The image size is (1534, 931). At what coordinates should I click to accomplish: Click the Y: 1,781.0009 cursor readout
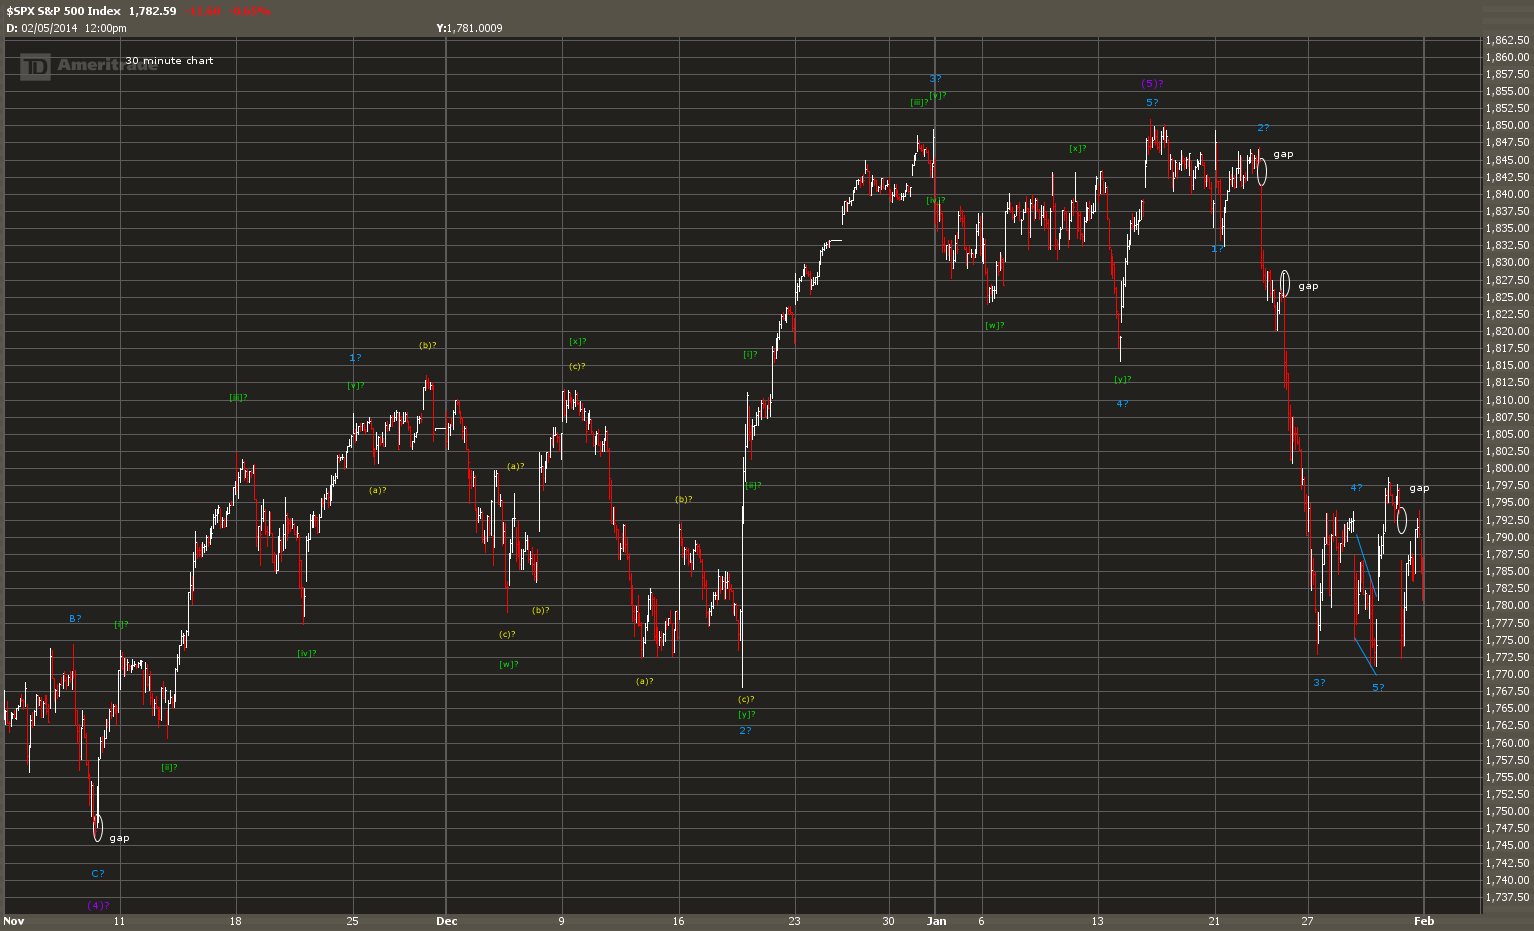pyautogui.click(x=469, y=28)
